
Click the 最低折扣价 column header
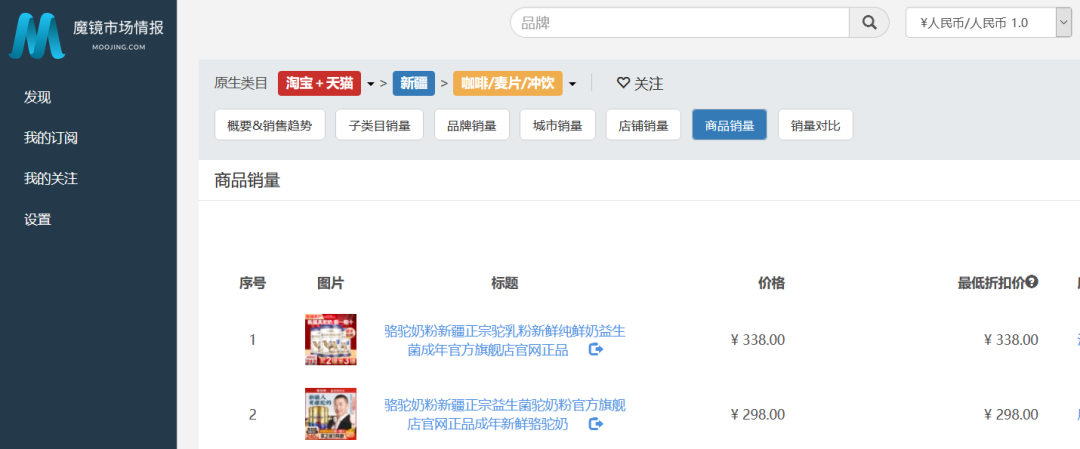[991, 283]
